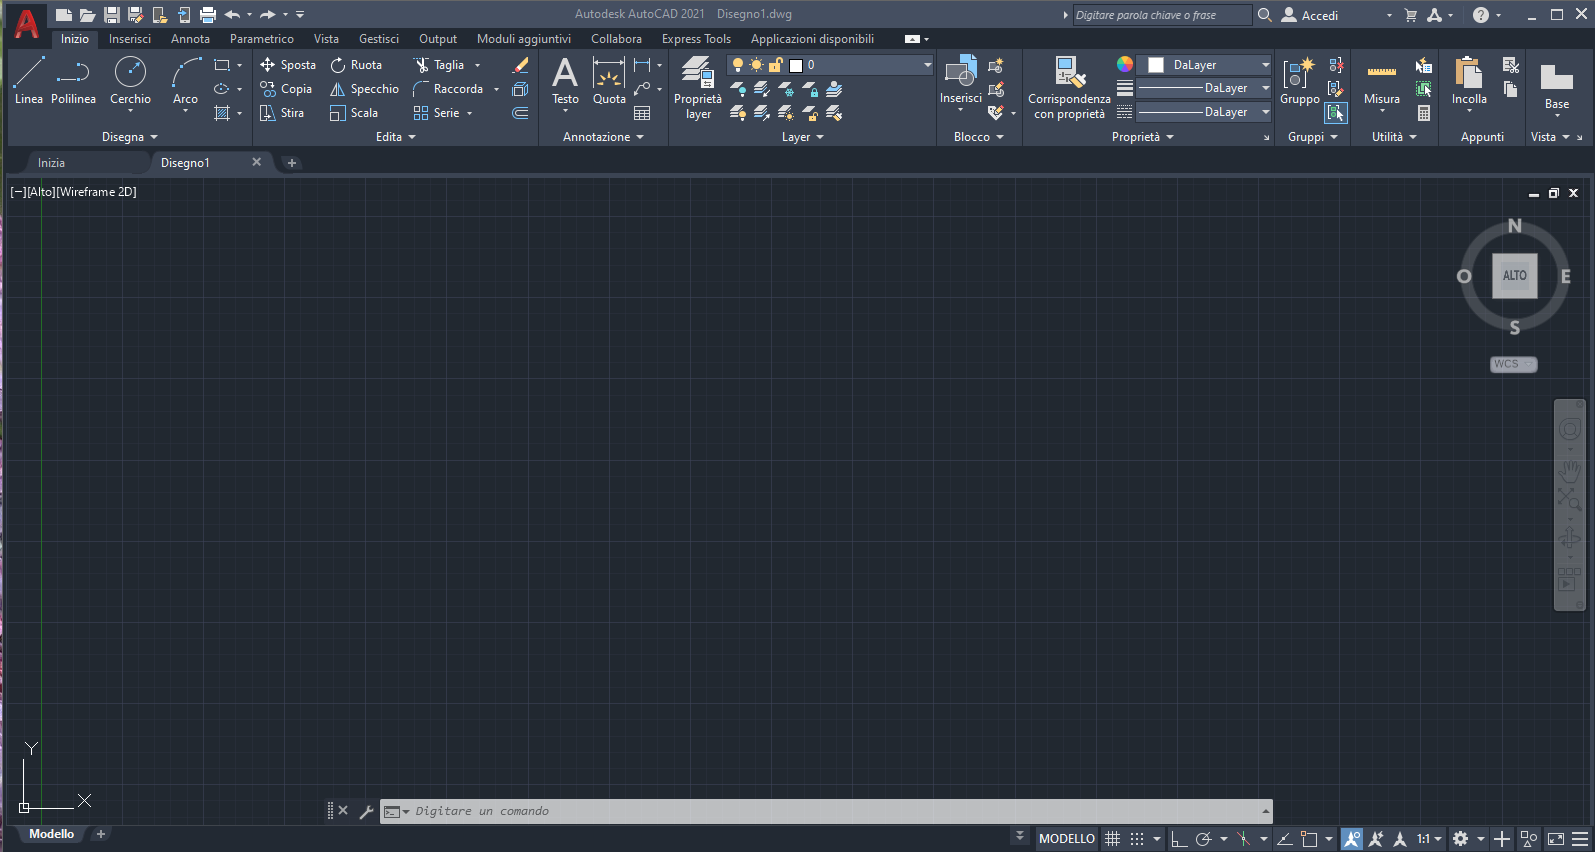Screen dimensions: 1595x852
Task: Toggle ortho mode in status bar
Action: point(1180,839)
